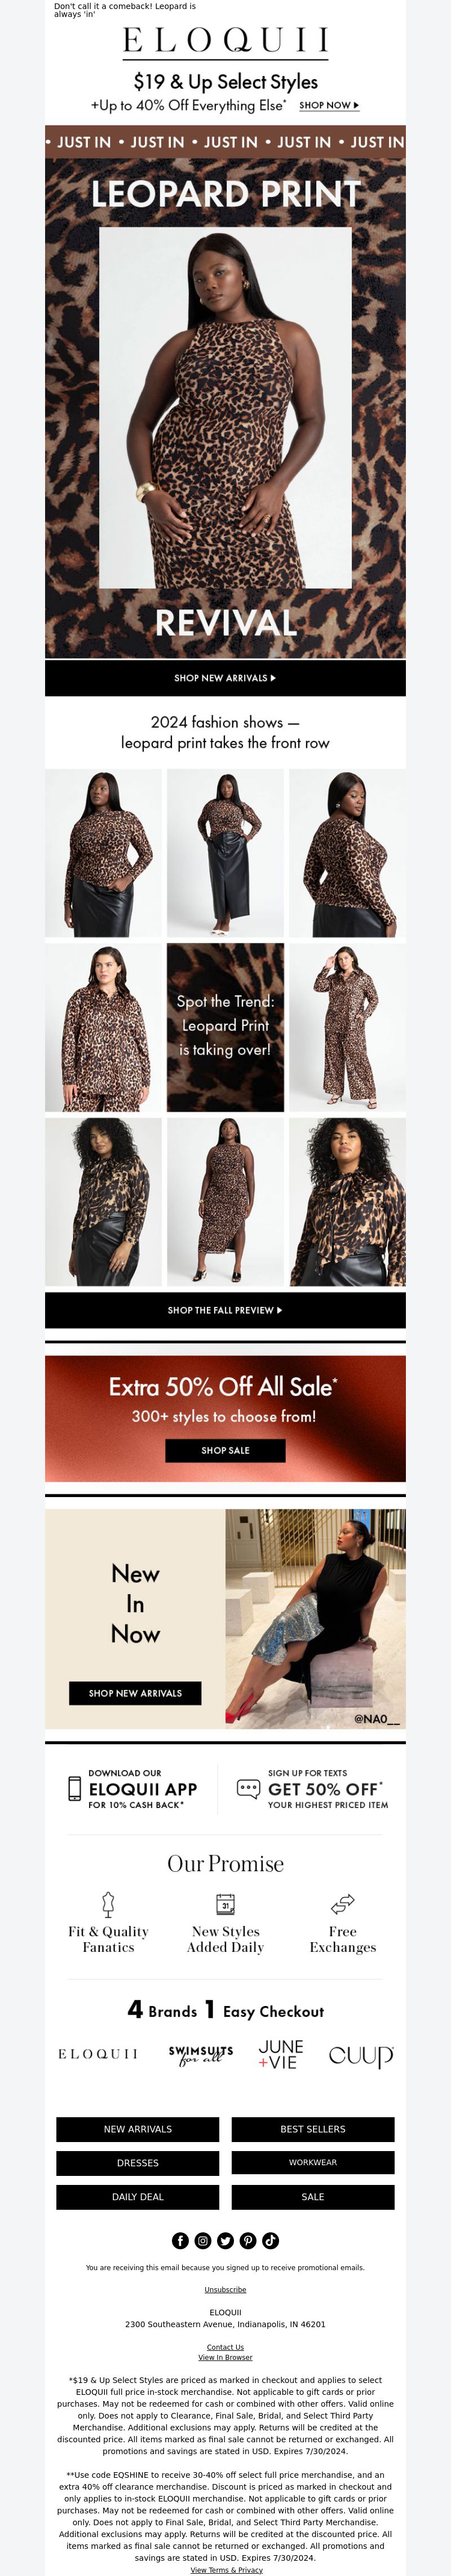Tap the phone icon beside ELOQUII APP
Image resolution: width=451 pixels, height=2576 pixels.
click(x=74, y=1788)
